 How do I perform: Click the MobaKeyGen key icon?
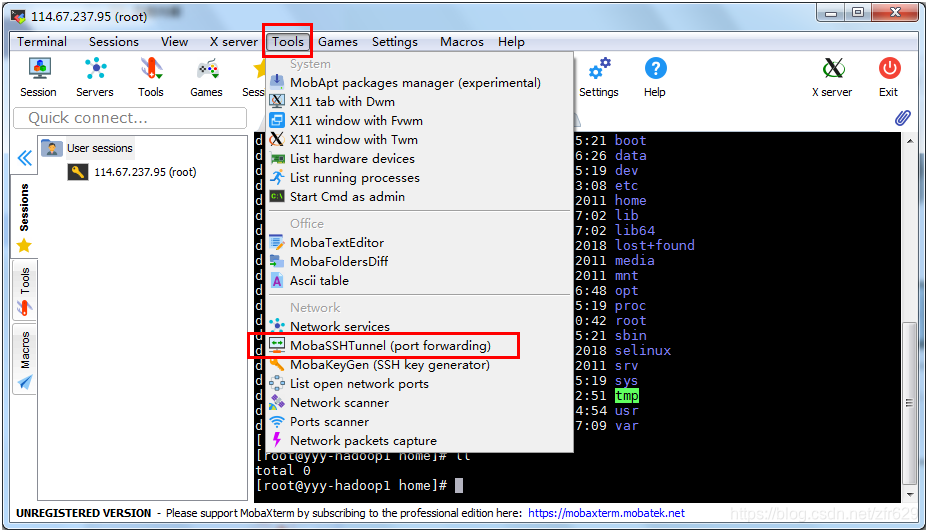pyautogui.click(x=277, y=365)
